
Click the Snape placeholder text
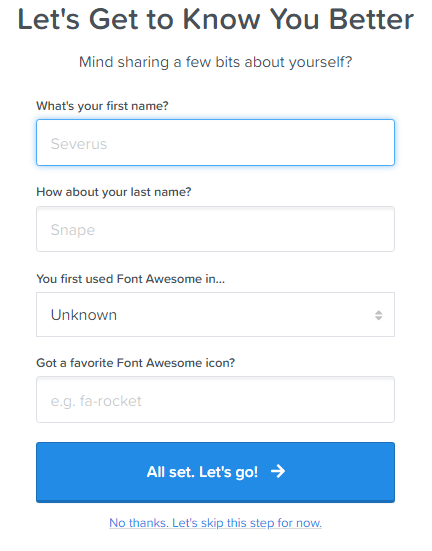pyautogui.click(x=73, y=230)
